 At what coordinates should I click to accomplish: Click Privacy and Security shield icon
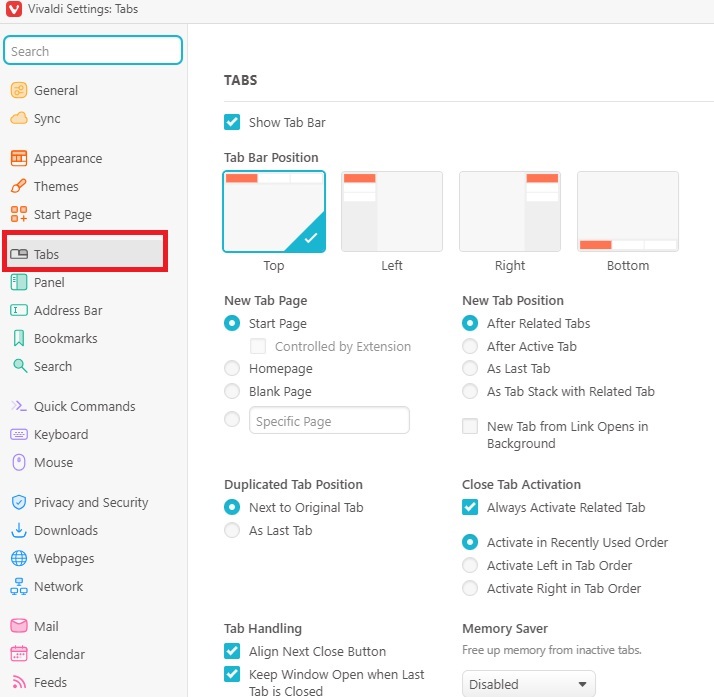point(19,502)
